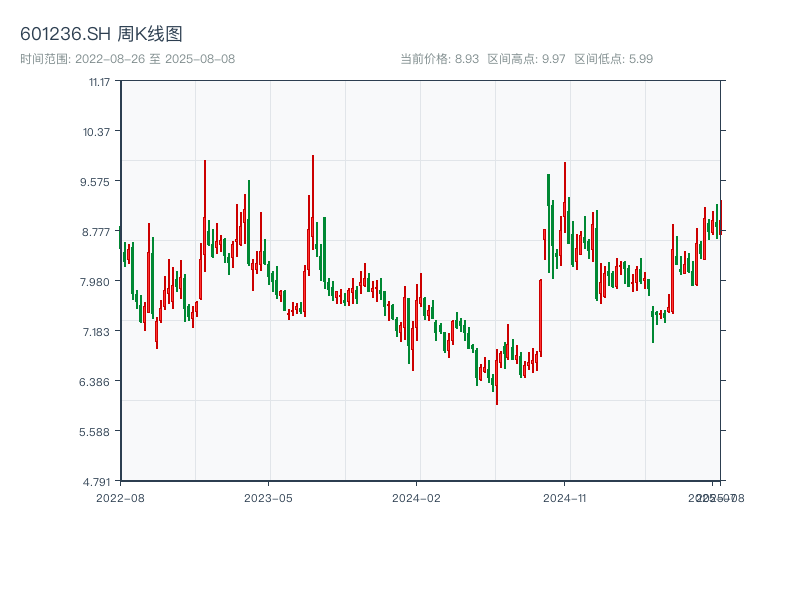
Task: Click the 2022-08 x-axis date label
Action: click(120, 497)
